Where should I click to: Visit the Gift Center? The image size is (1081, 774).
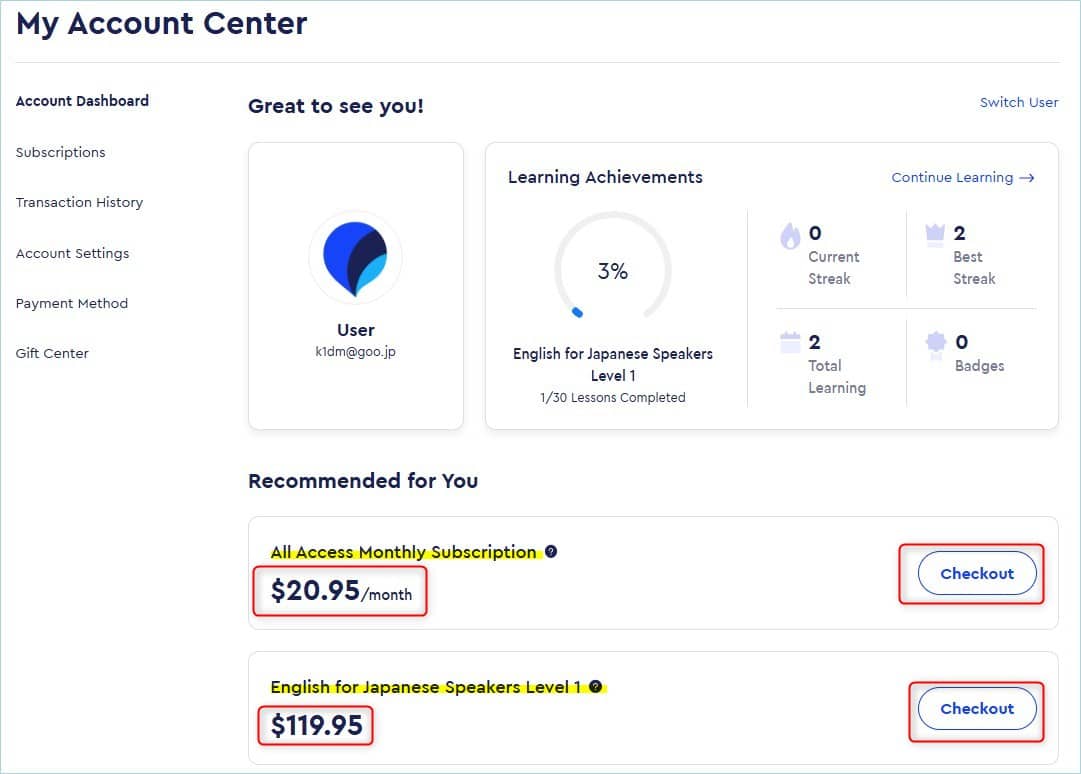(x=52, y=354)
